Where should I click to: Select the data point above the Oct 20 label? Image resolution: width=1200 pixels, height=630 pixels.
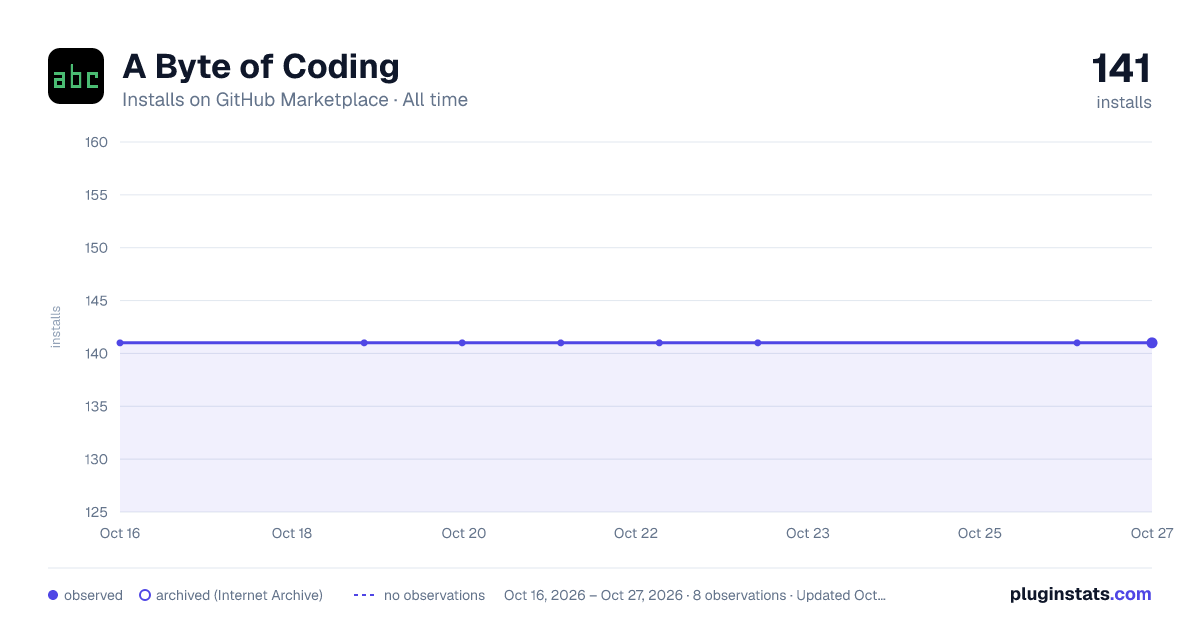click(462, 343)
